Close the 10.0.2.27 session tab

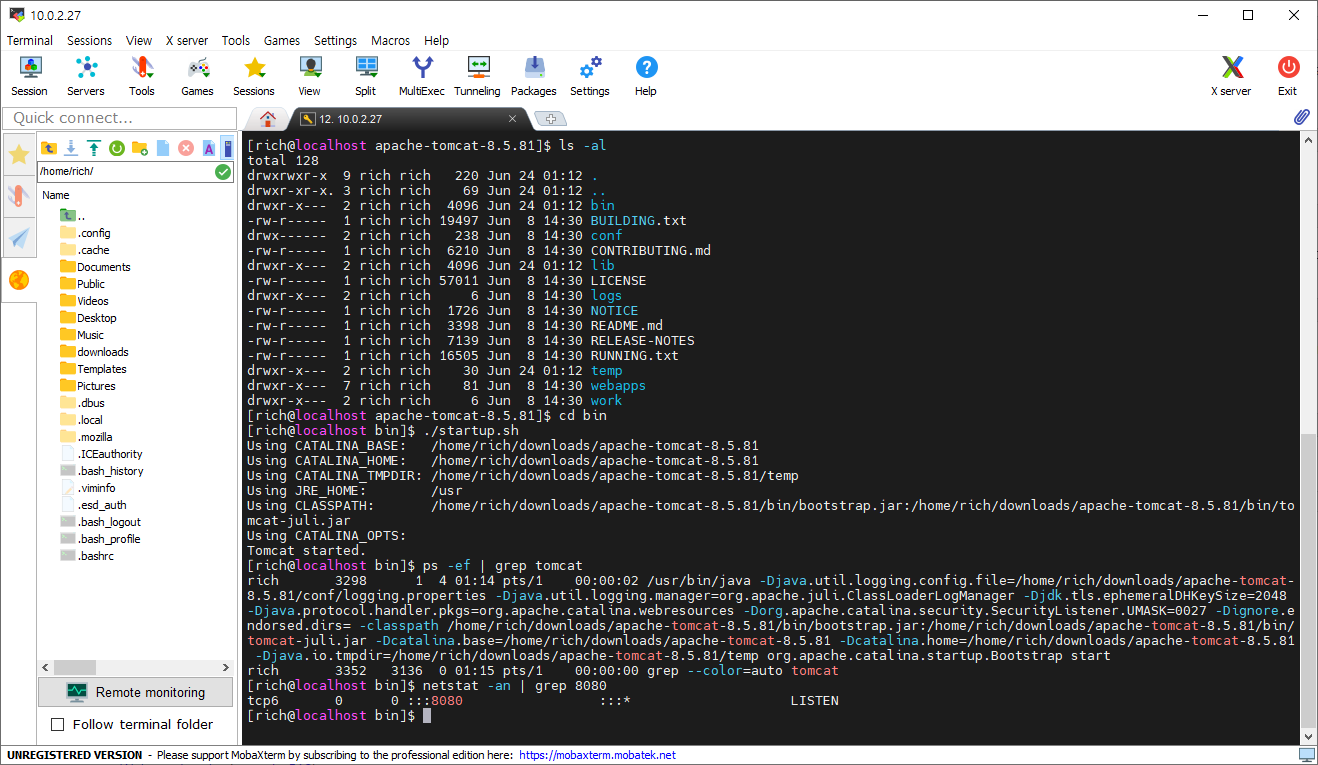pos(512,119)
